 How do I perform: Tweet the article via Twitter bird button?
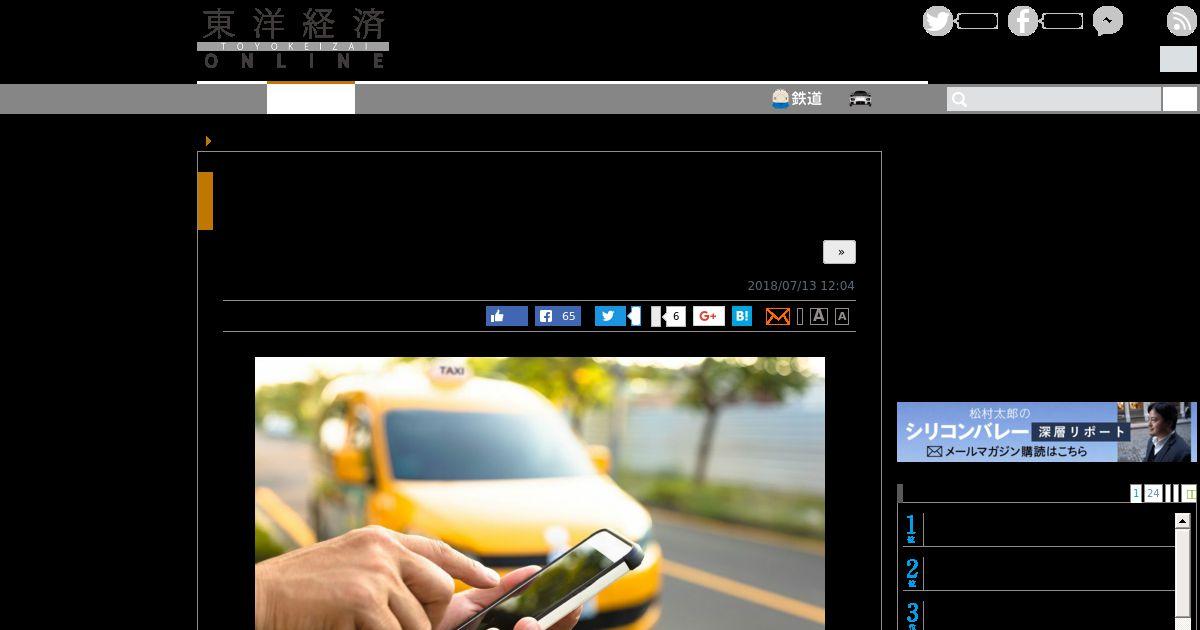coord(610,316)
